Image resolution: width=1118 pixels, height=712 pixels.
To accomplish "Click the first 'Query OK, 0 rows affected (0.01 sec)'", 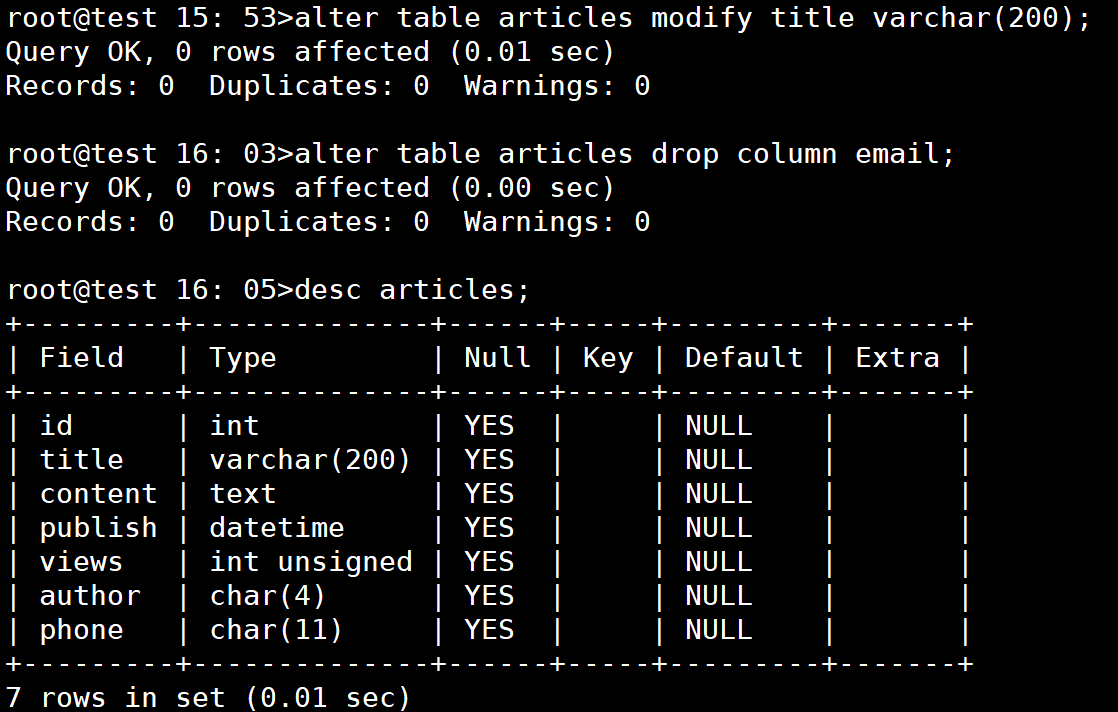I will [x=310, y=51].
